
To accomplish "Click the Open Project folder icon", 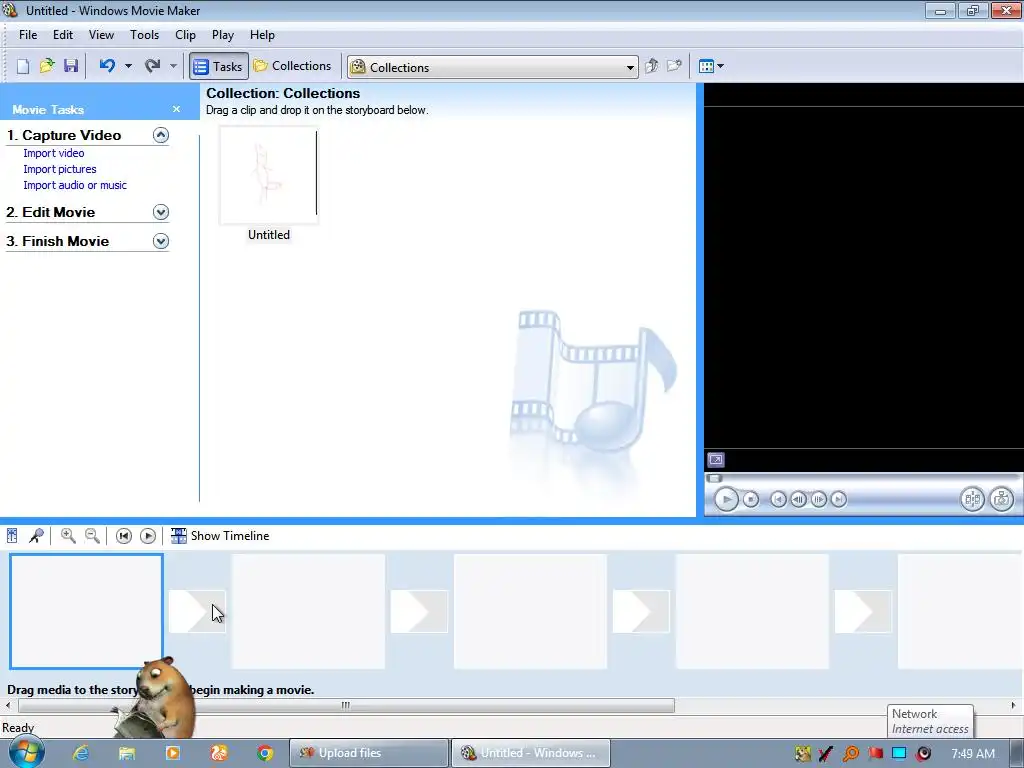I will point(47,66).
